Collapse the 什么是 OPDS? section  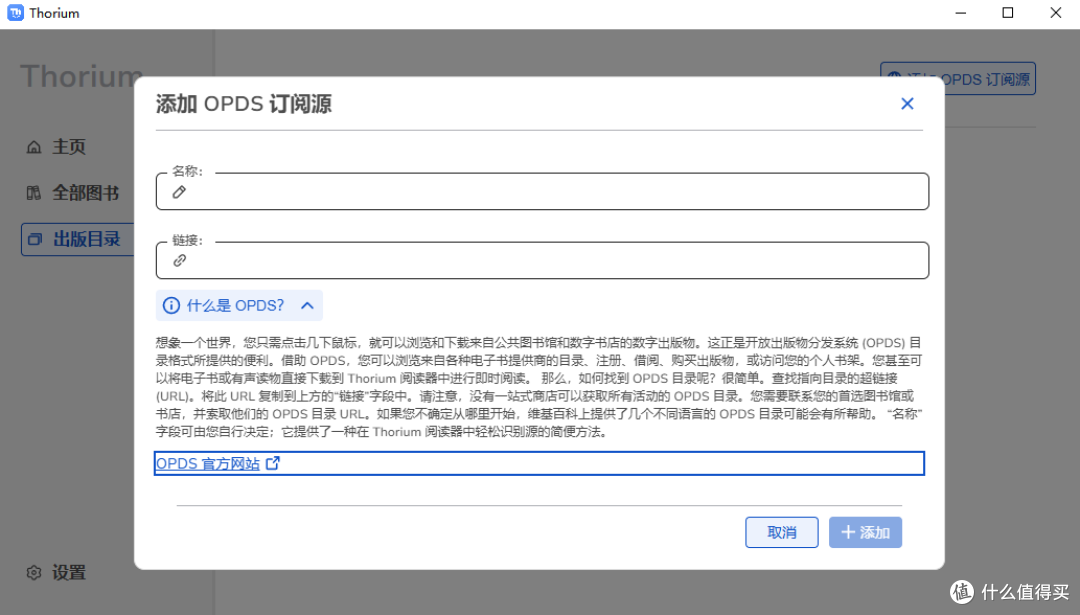click(239, 305)
